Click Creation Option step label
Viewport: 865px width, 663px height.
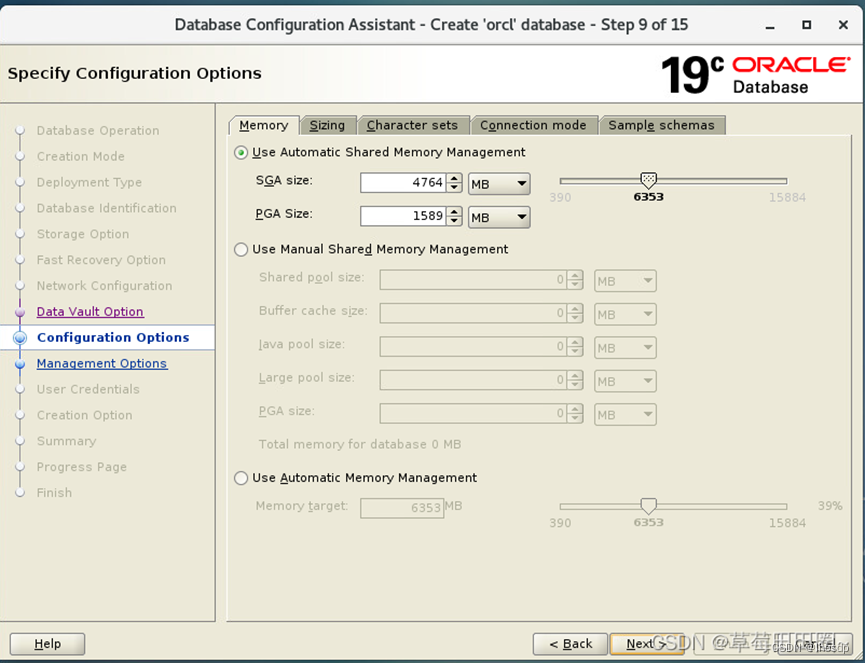pyautogui.click(x=84, y=415)
